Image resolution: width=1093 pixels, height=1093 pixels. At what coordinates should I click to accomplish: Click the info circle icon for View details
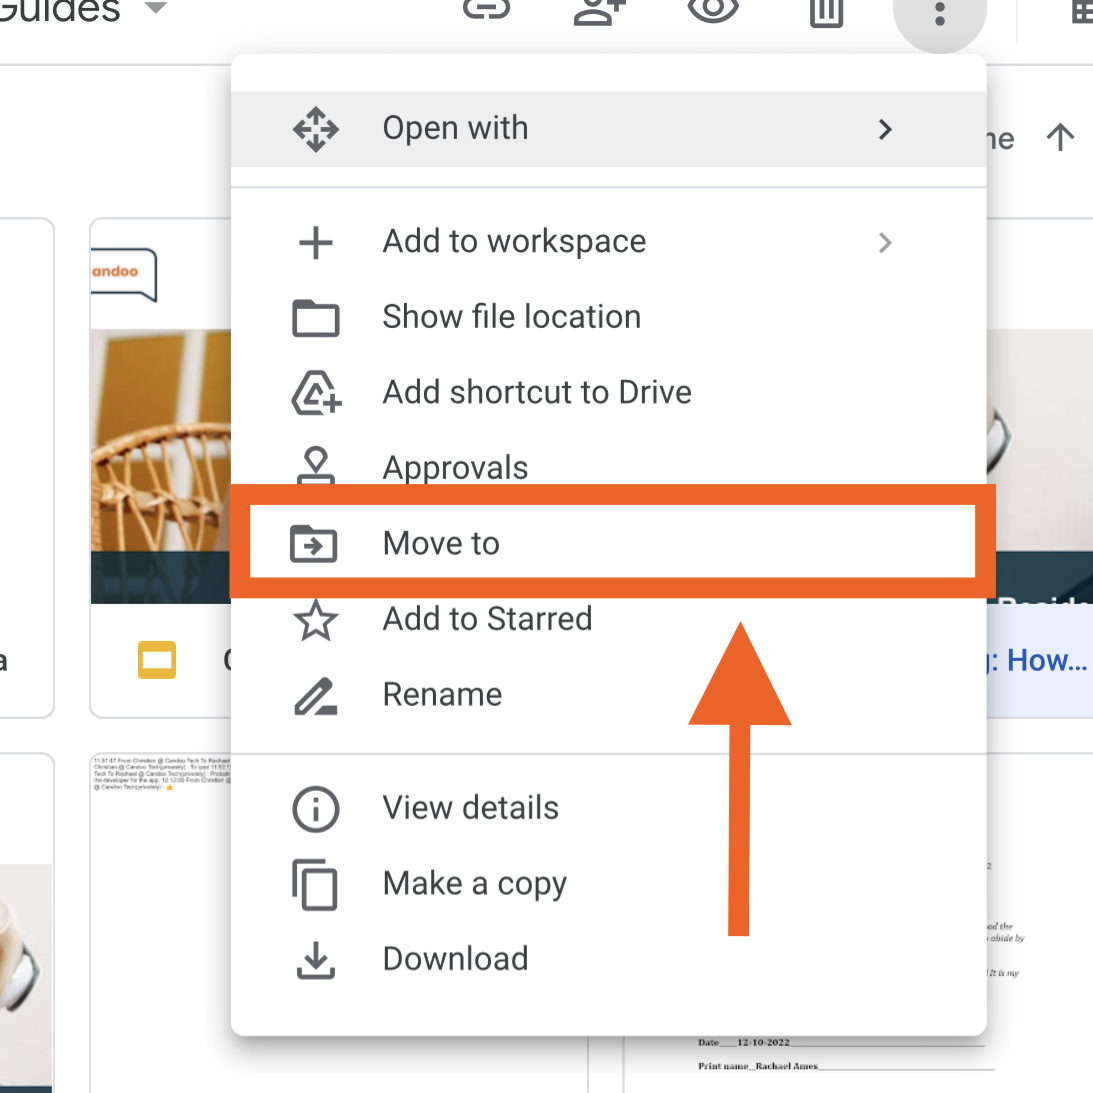pyautogui.click(x=316, y=809)
